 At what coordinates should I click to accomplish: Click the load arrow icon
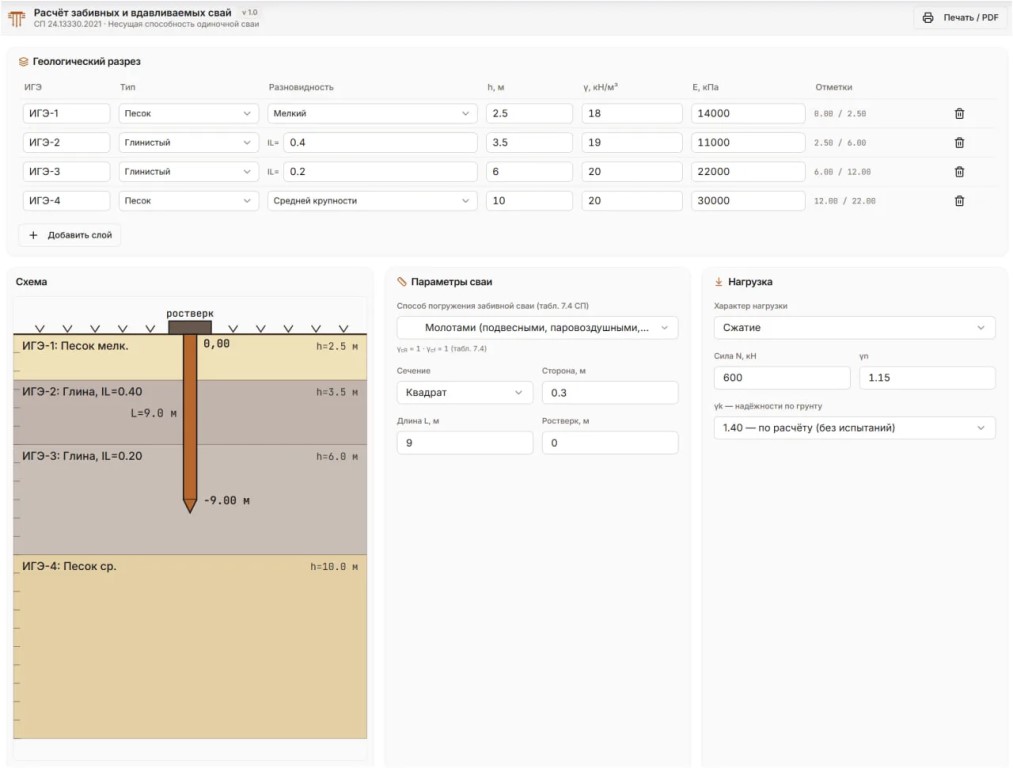point(718,282)
